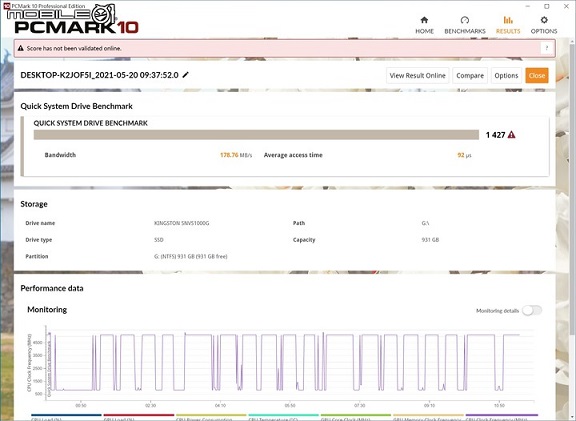Select the CPU Clock Frequency legend item
This screenshot has width=576, height=421.
point(501,418)
